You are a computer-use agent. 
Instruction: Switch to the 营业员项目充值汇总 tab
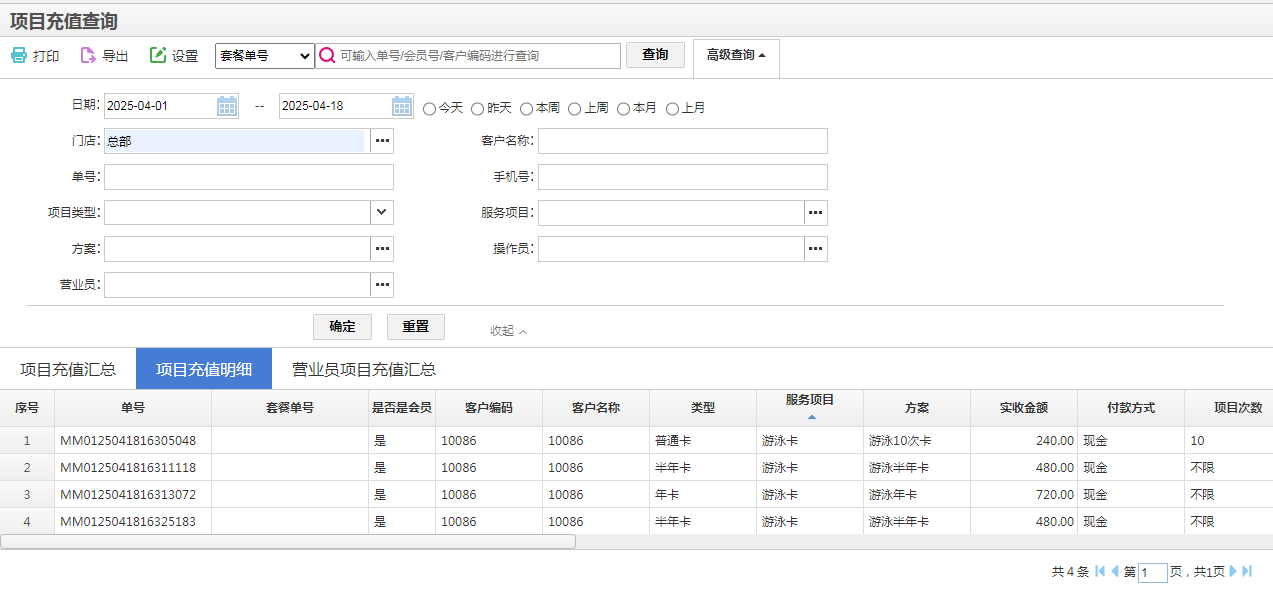364,369
